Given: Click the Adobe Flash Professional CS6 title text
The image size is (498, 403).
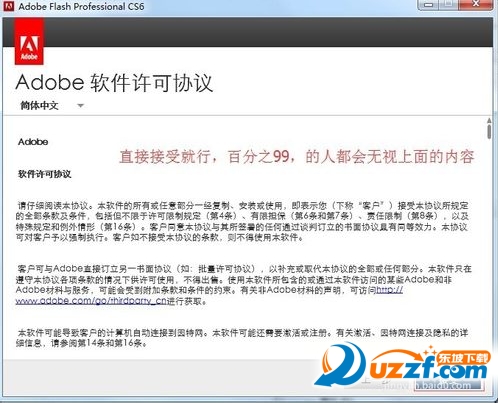Looking at the screenshot, I should (81, 6).
